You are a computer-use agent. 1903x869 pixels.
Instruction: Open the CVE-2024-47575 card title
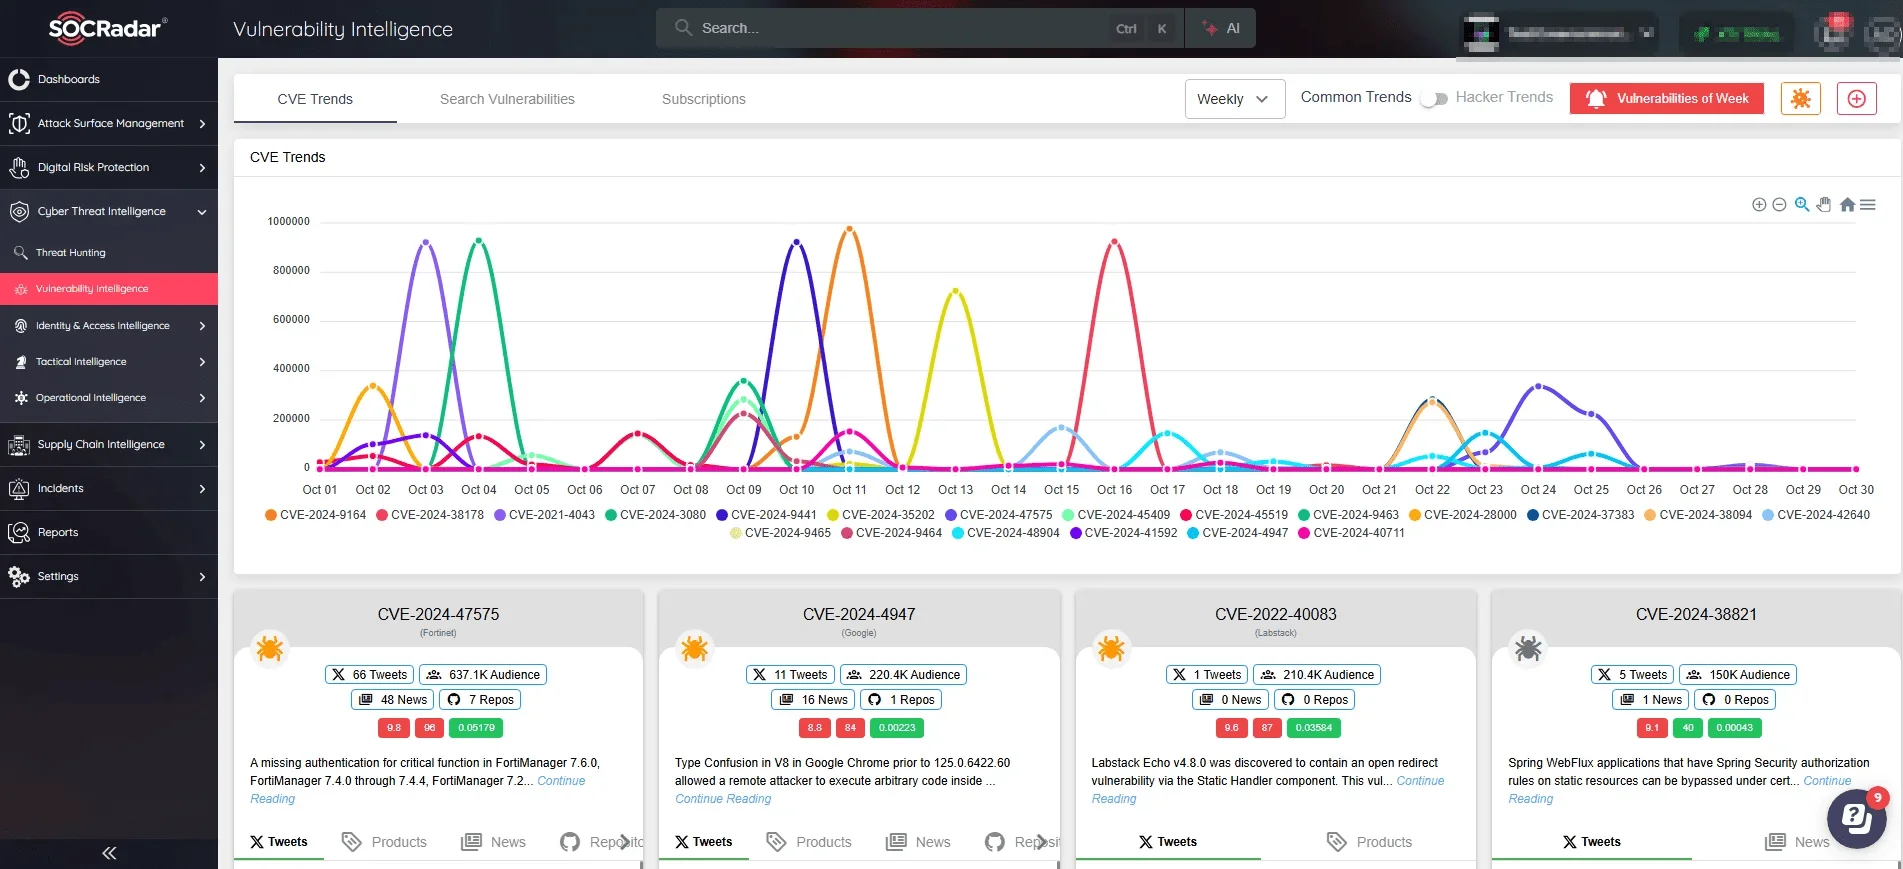(x=438, y=614)
